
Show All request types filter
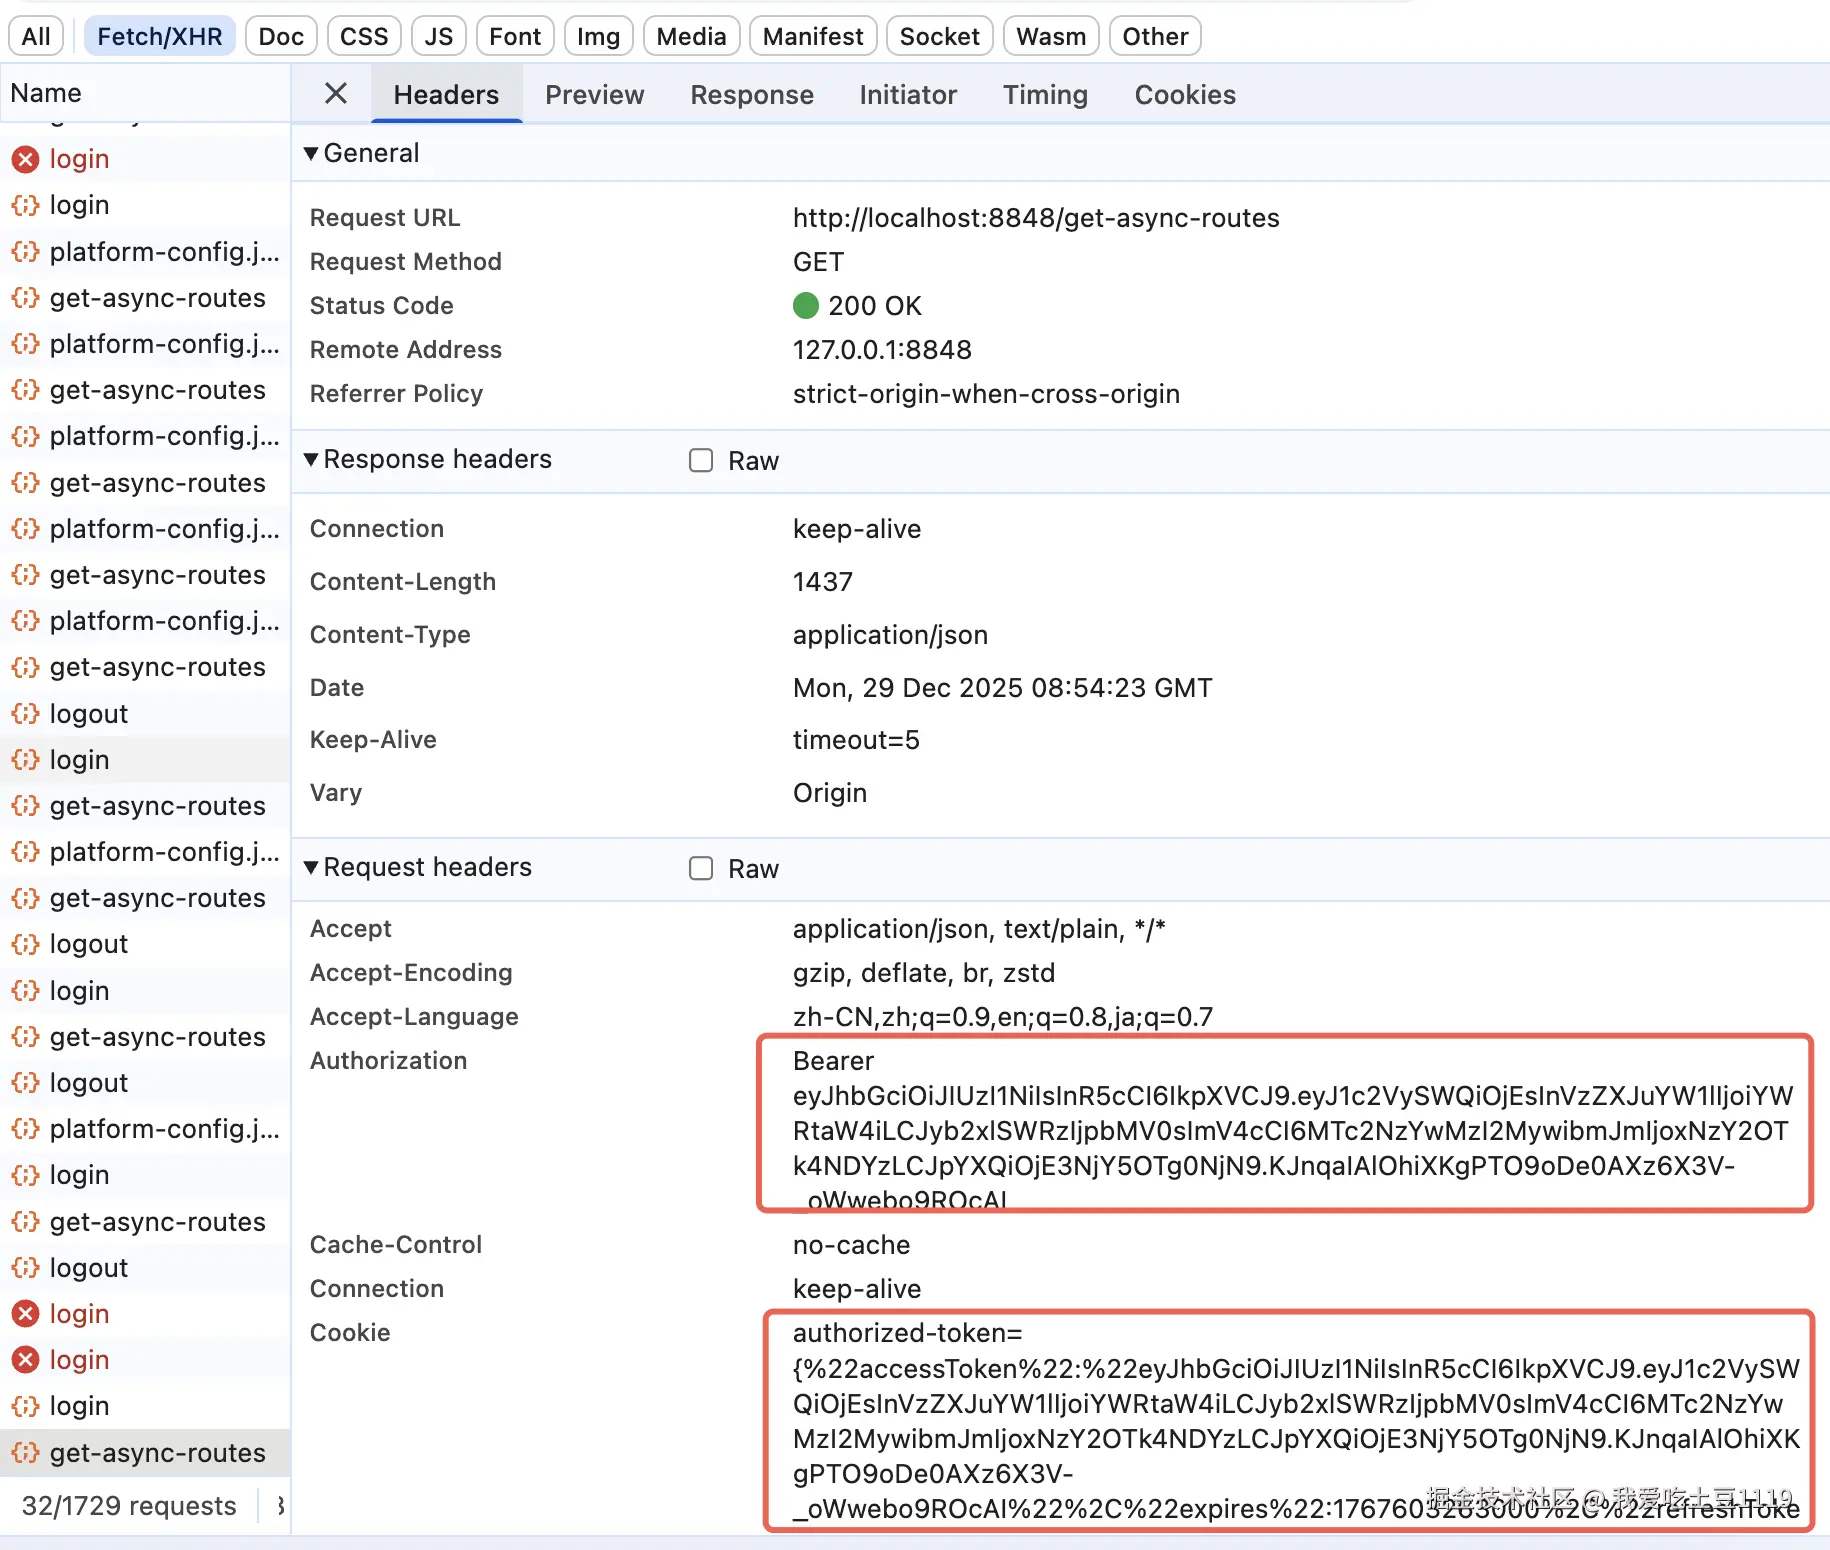36,36
